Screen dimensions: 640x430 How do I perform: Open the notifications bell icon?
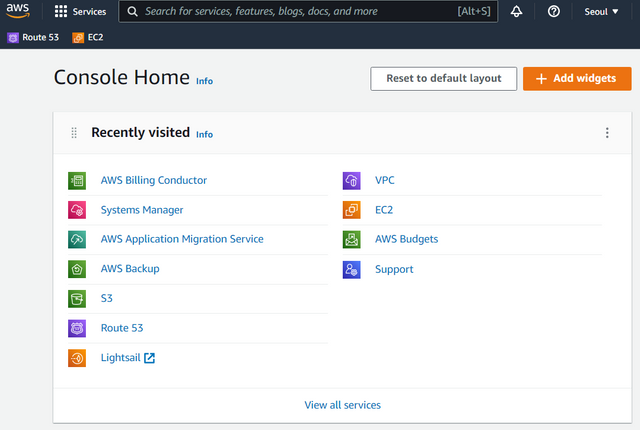pyautogui.click(x=516, y=11)
